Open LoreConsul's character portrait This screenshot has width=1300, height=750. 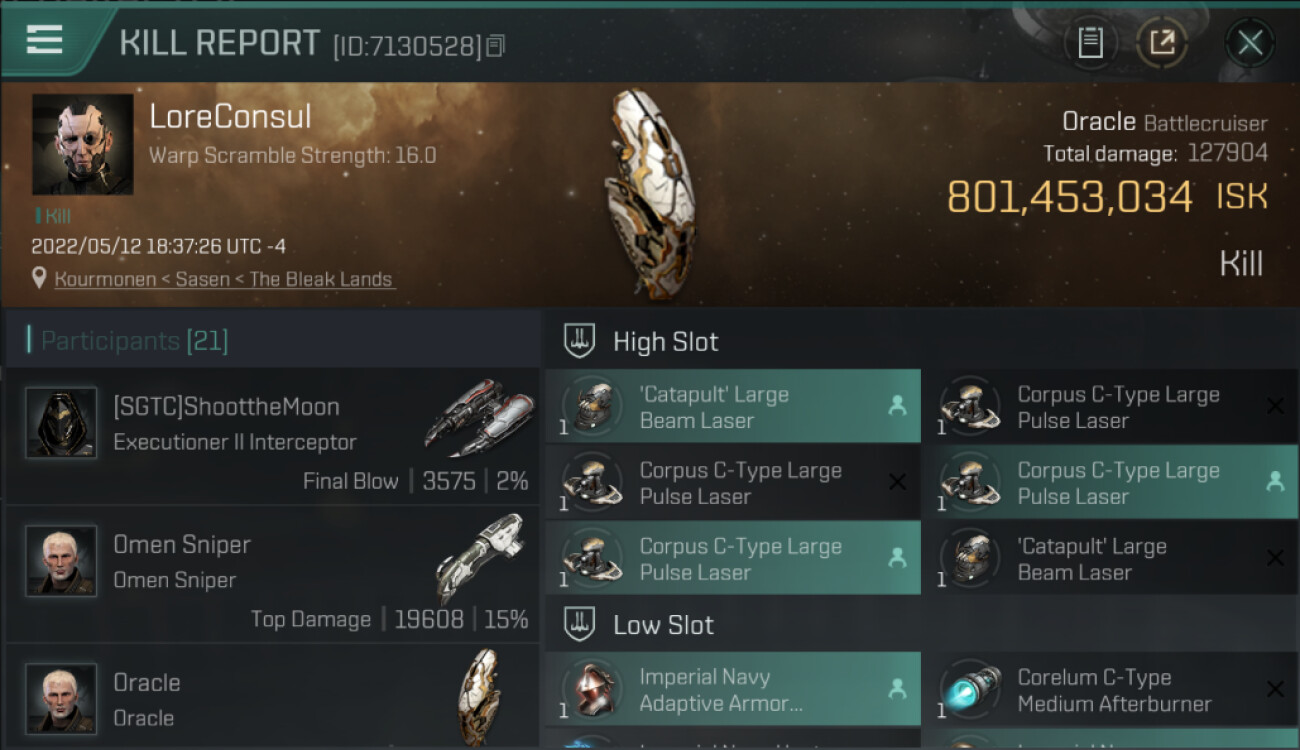click(x=83, y=144)
